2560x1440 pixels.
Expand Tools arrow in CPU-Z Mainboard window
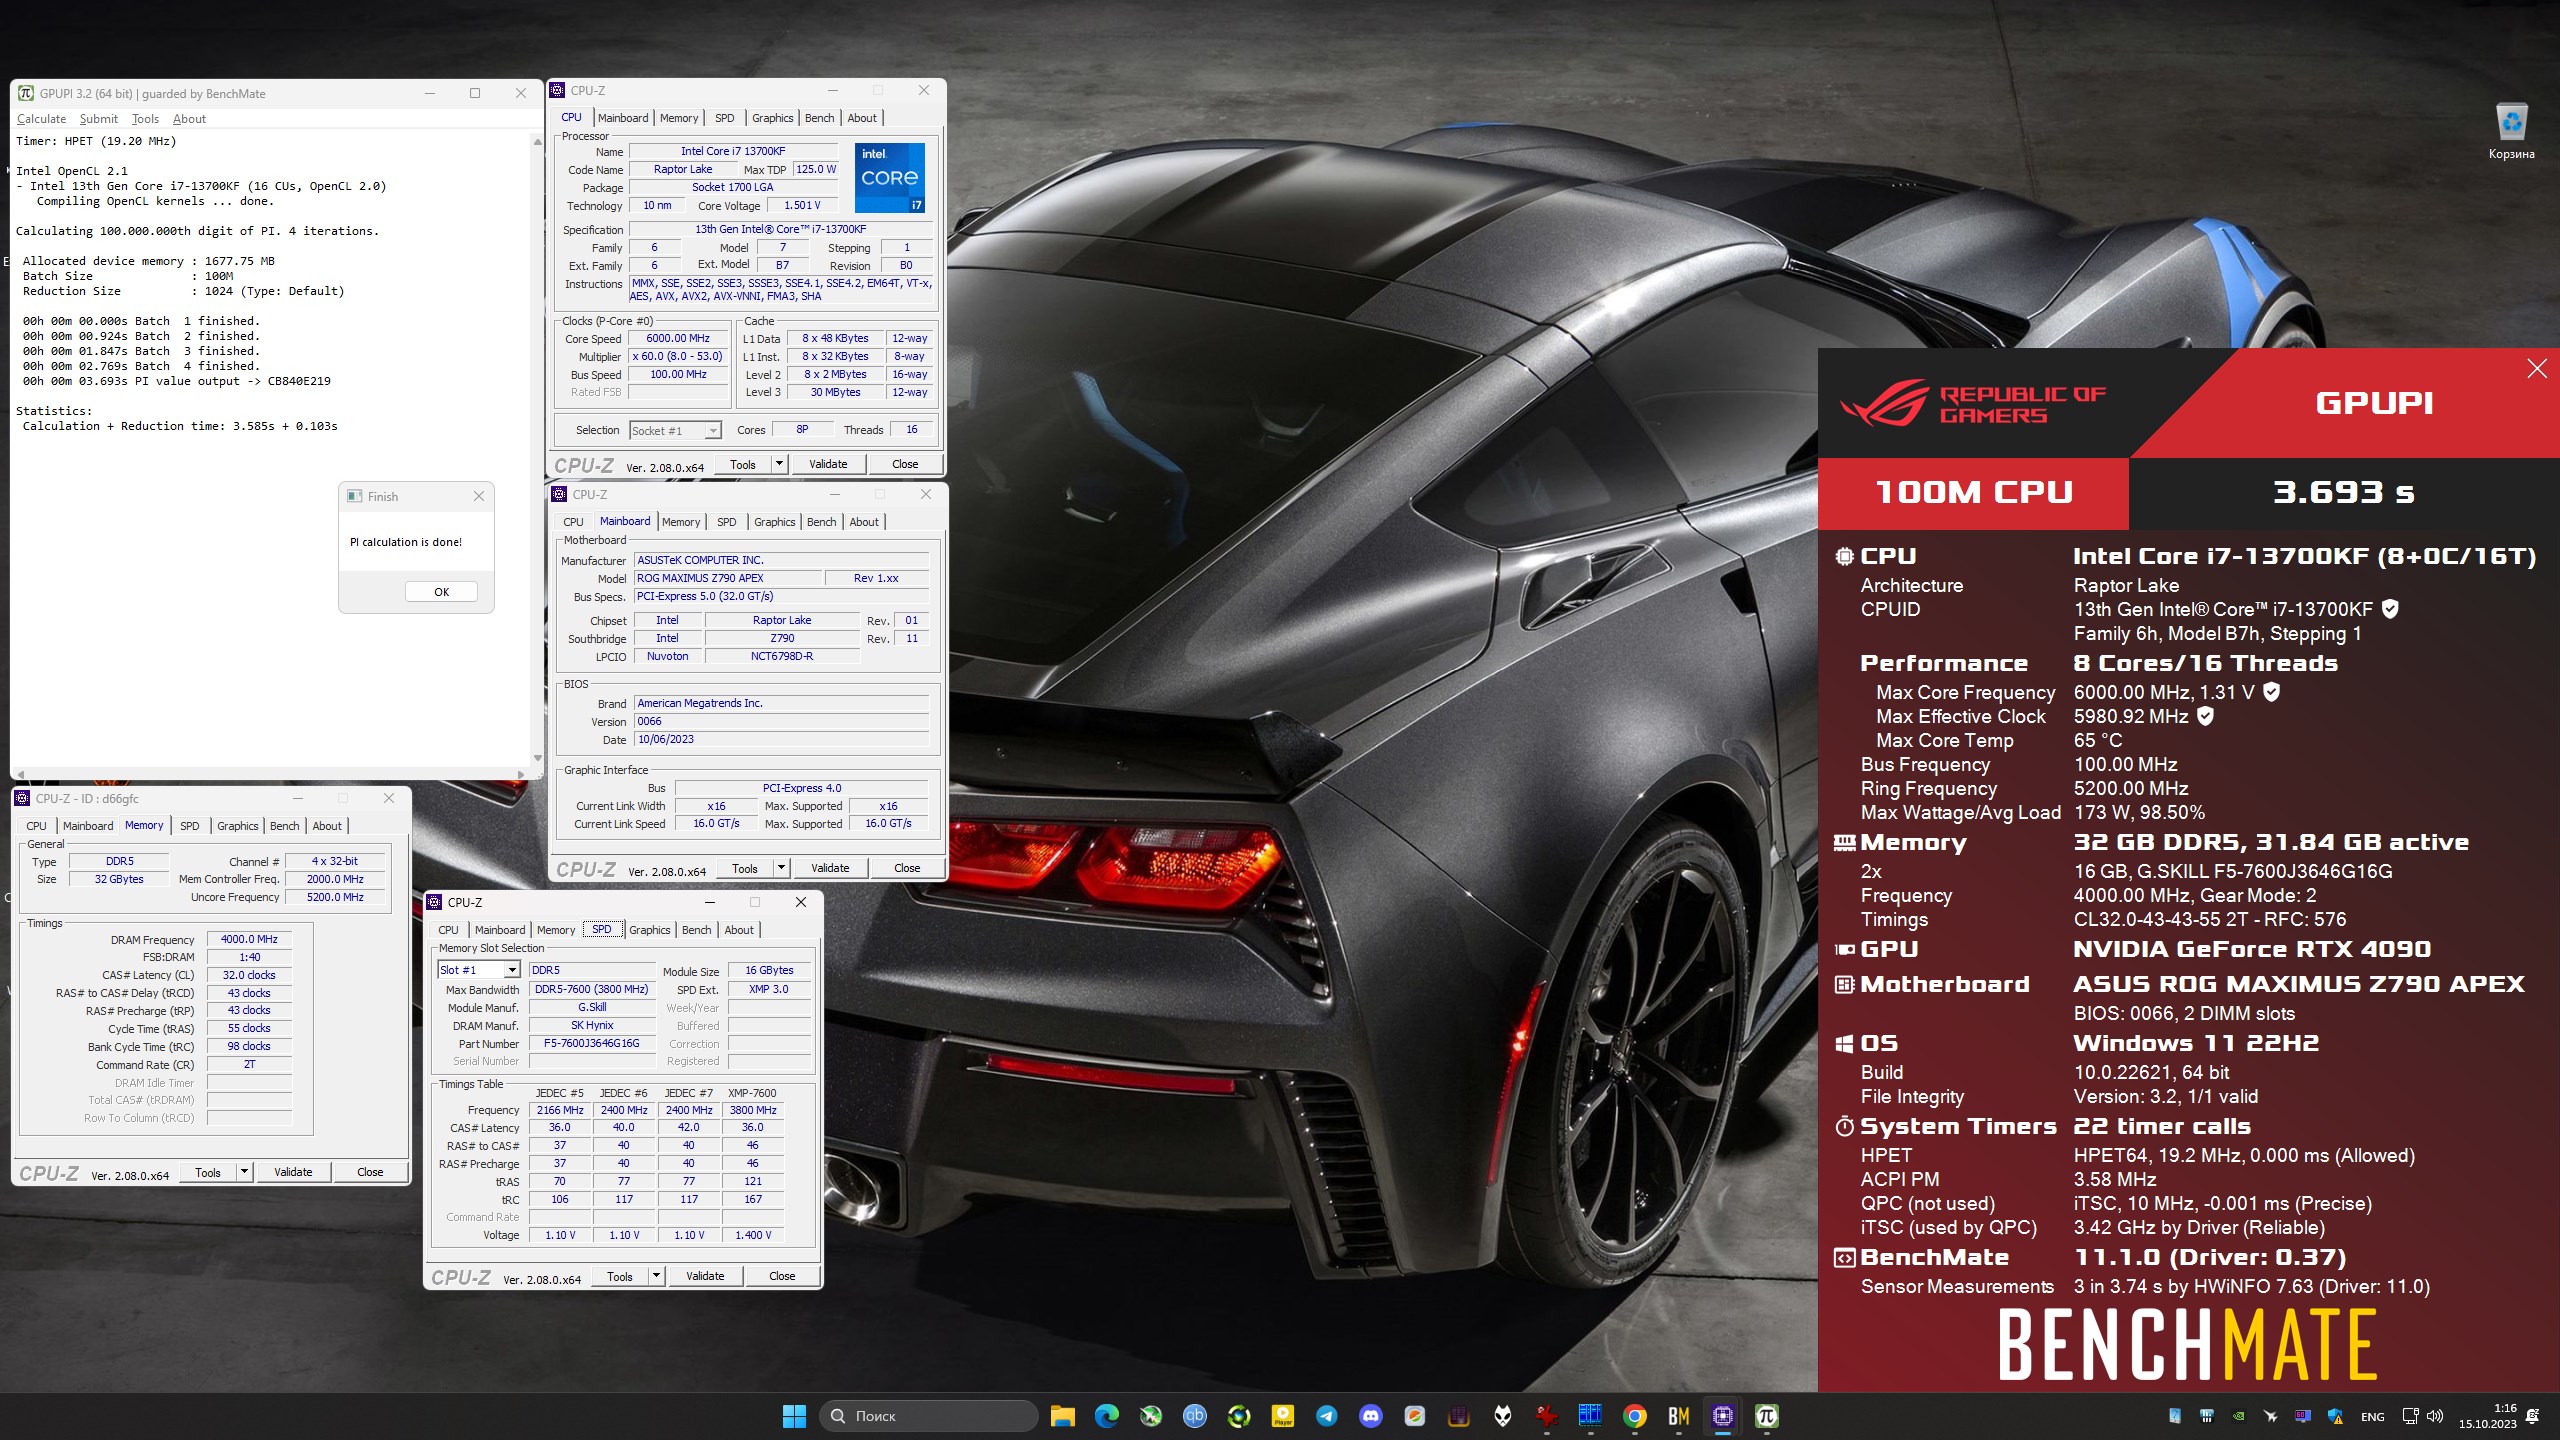(781, 868)
